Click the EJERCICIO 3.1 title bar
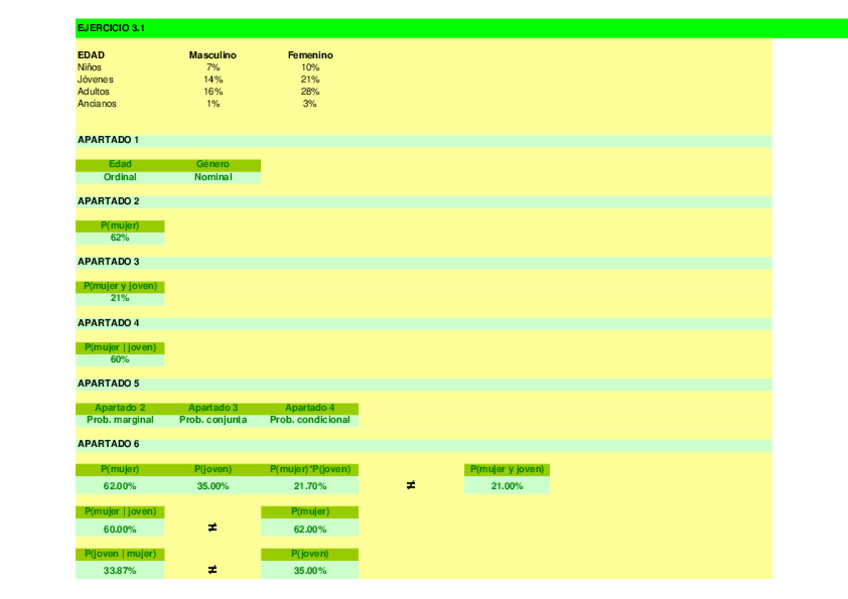 (x=111, y=28)
